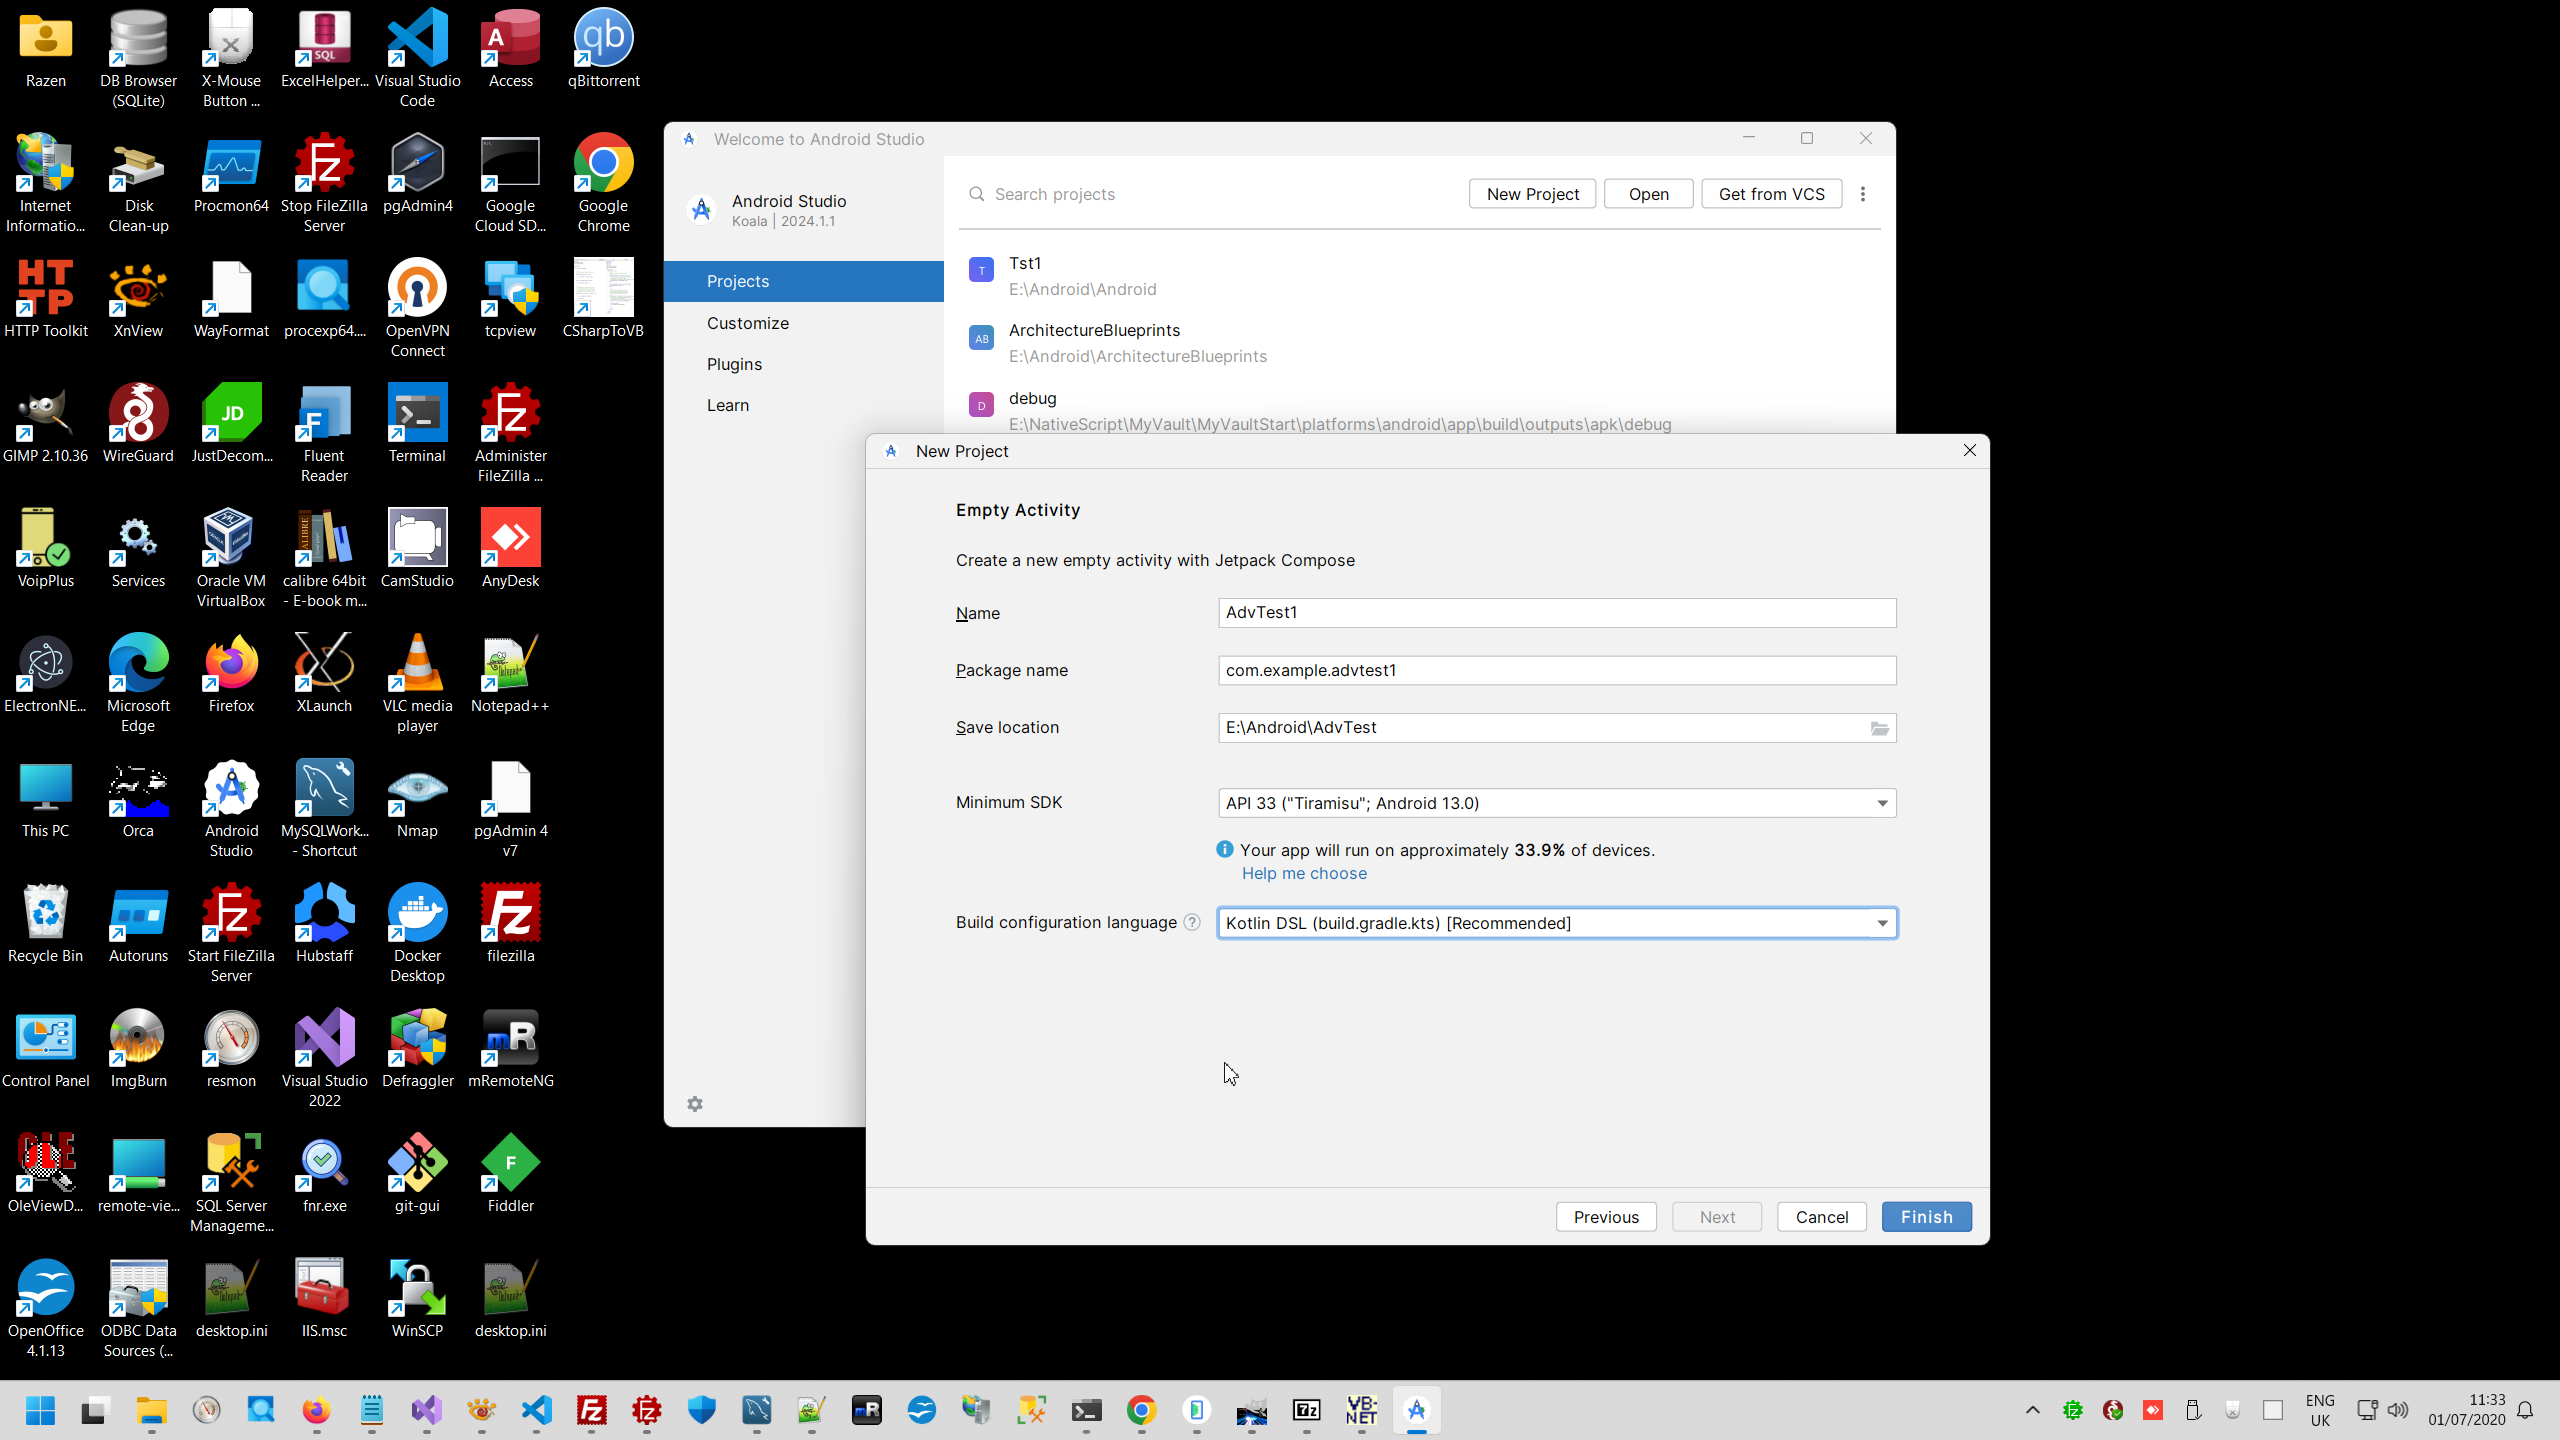Open the Tst1 project icon
Screen dimensions: 2560x1440
(981, 270)
